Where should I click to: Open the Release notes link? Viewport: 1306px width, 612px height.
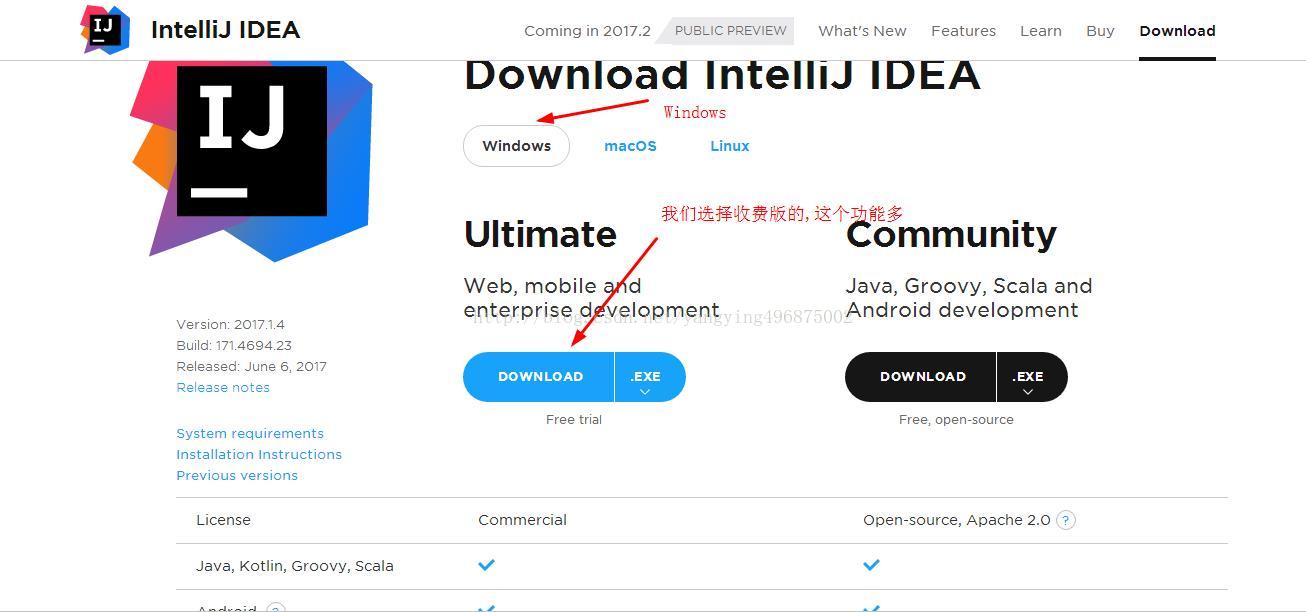click(x=223, y=388)
